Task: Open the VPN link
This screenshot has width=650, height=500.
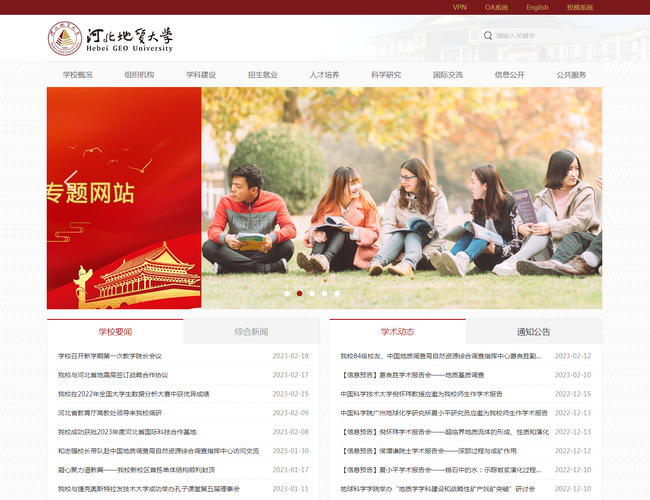Action: [x=460, y=7]
